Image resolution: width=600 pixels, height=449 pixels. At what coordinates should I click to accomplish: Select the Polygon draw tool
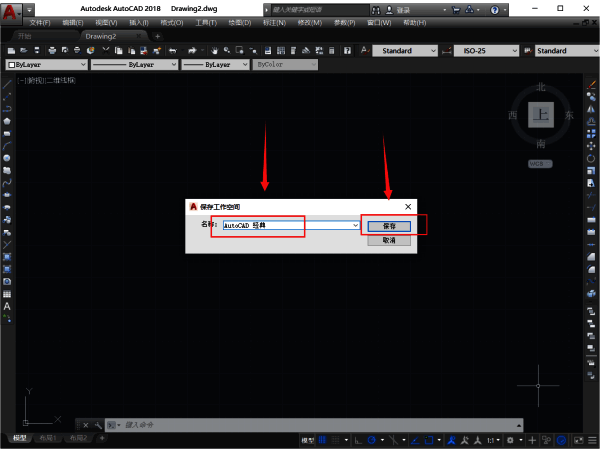[x=7, y=121]
